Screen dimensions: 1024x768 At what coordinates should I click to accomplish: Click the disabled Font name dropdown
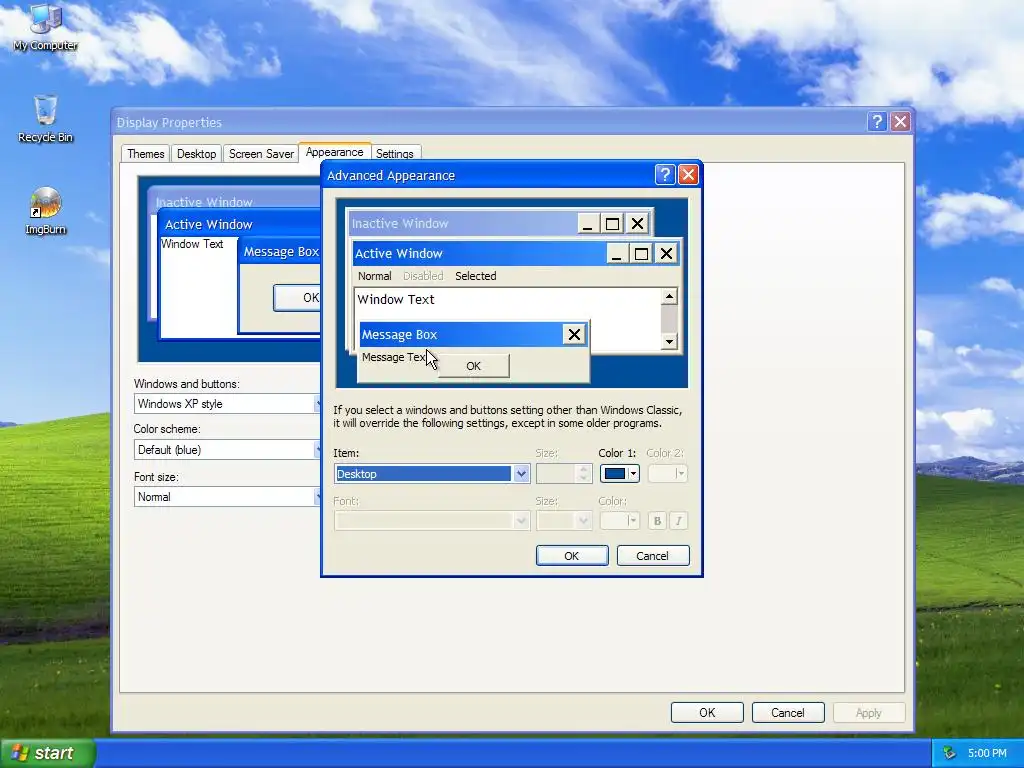(x=432, y=520)
